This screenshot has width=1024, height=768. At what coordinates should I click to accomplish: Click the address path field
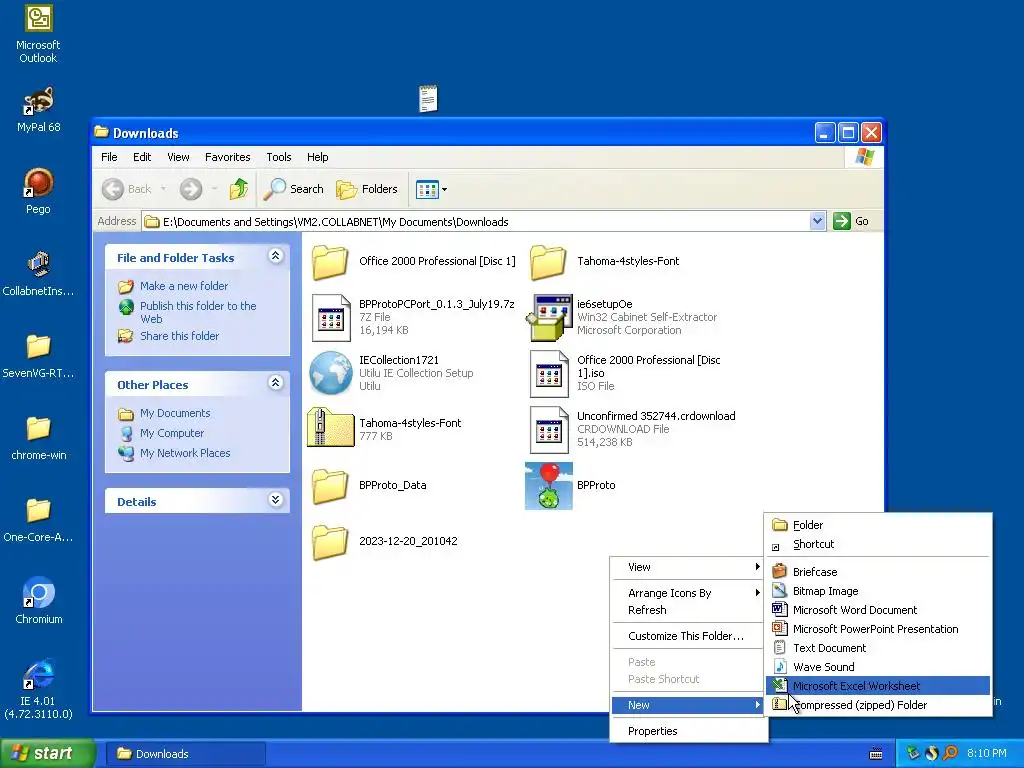pyautogui.click(x=475, y=221)
